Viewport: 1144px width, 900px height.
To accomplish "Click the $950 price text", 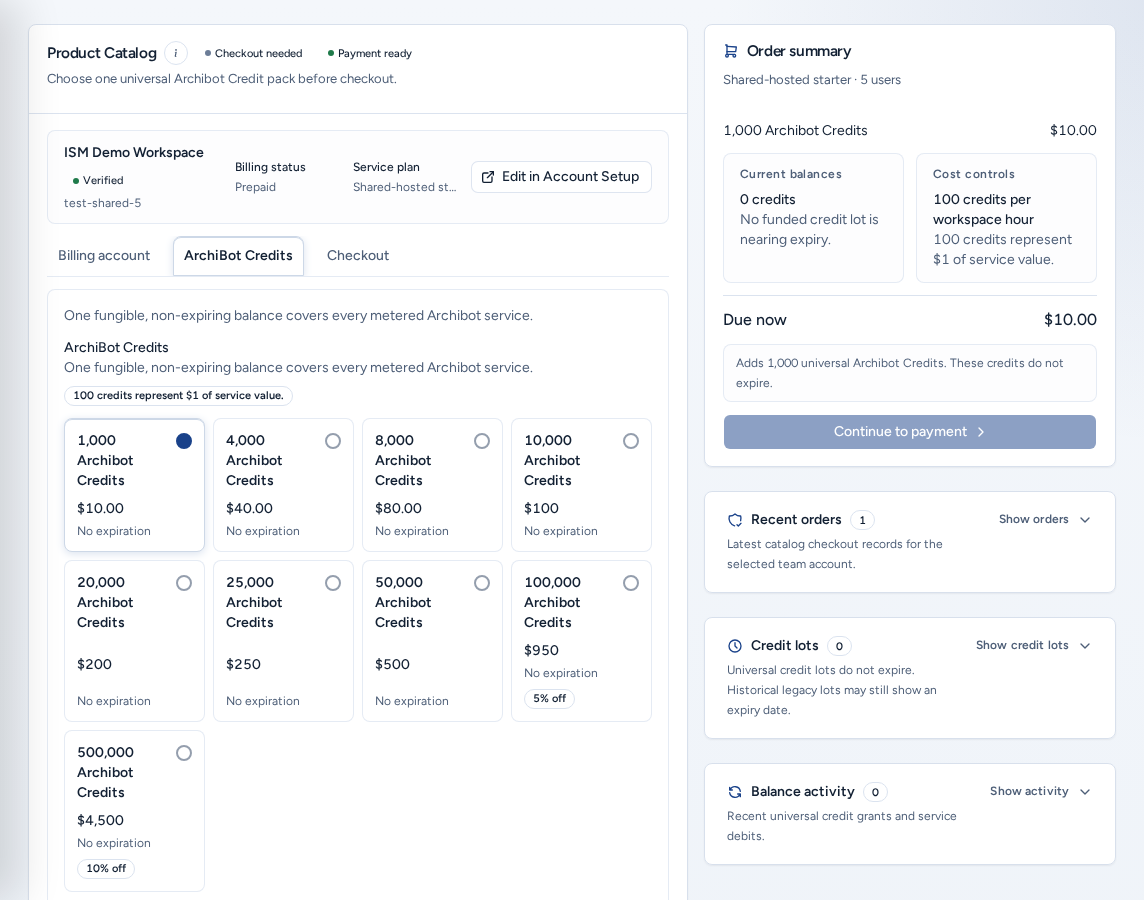I will (x=541, y=651).
